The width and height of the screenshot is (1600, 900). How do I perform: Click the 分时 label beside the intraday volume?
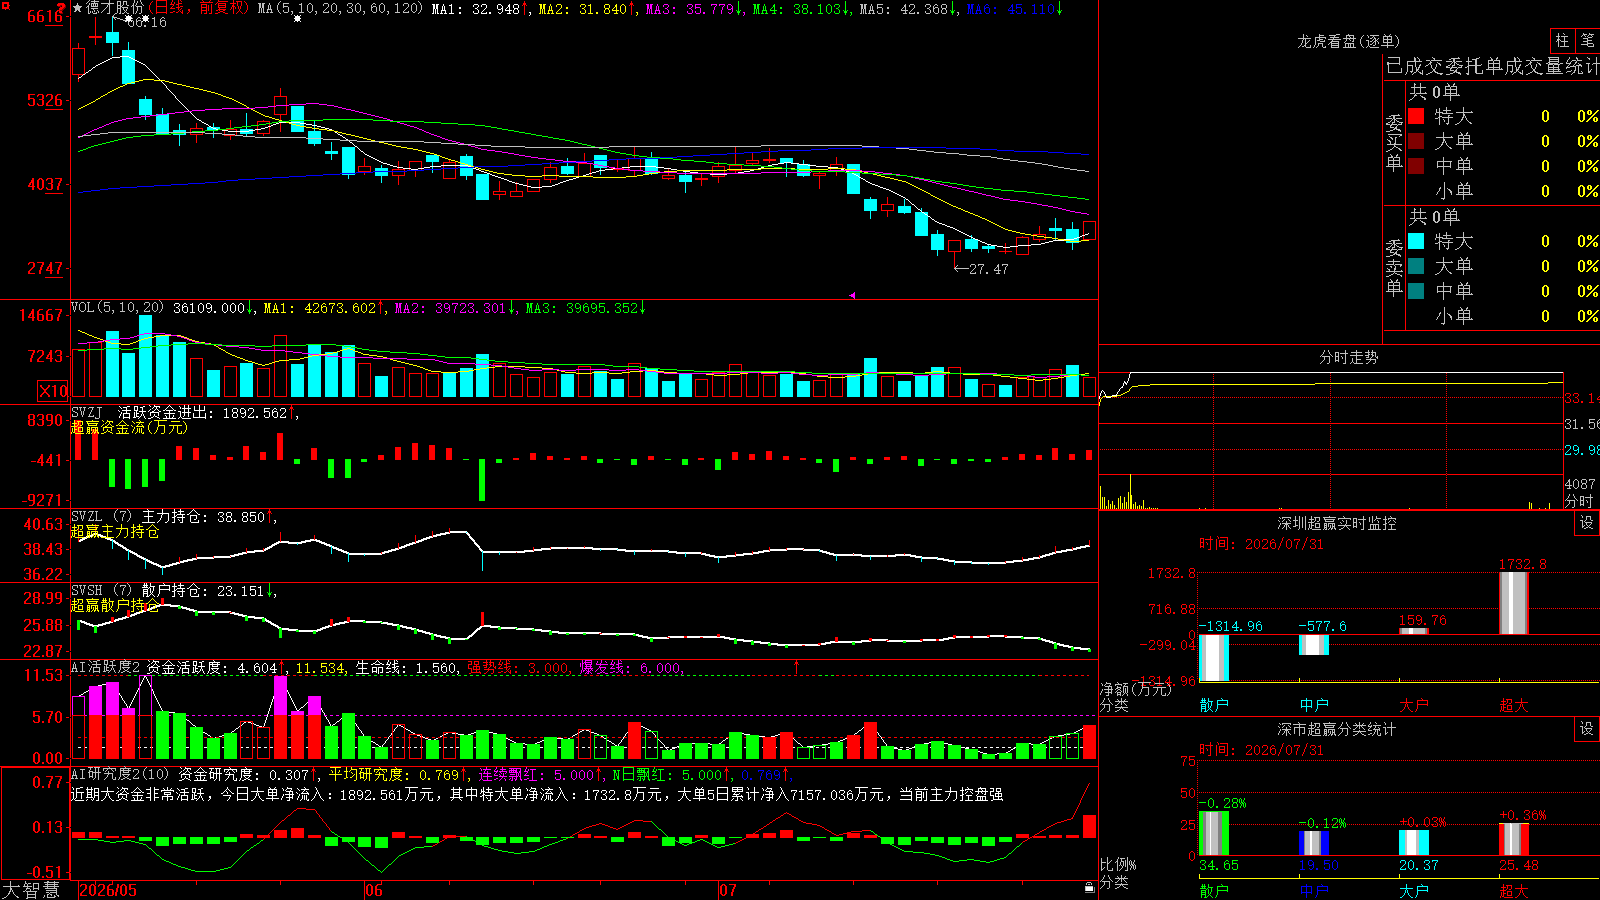[x=1579, y=501]
